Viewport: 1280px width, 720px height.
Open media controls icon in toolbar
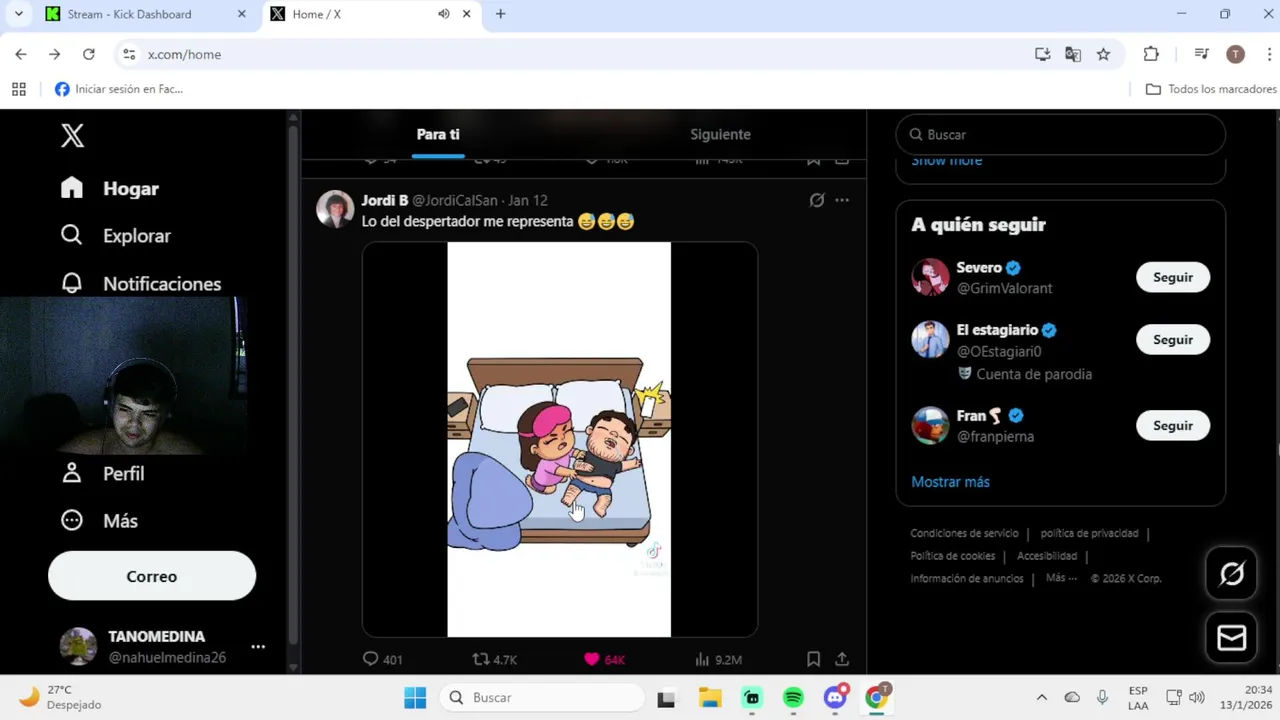pyautogui.click(x=1202, y=54)
